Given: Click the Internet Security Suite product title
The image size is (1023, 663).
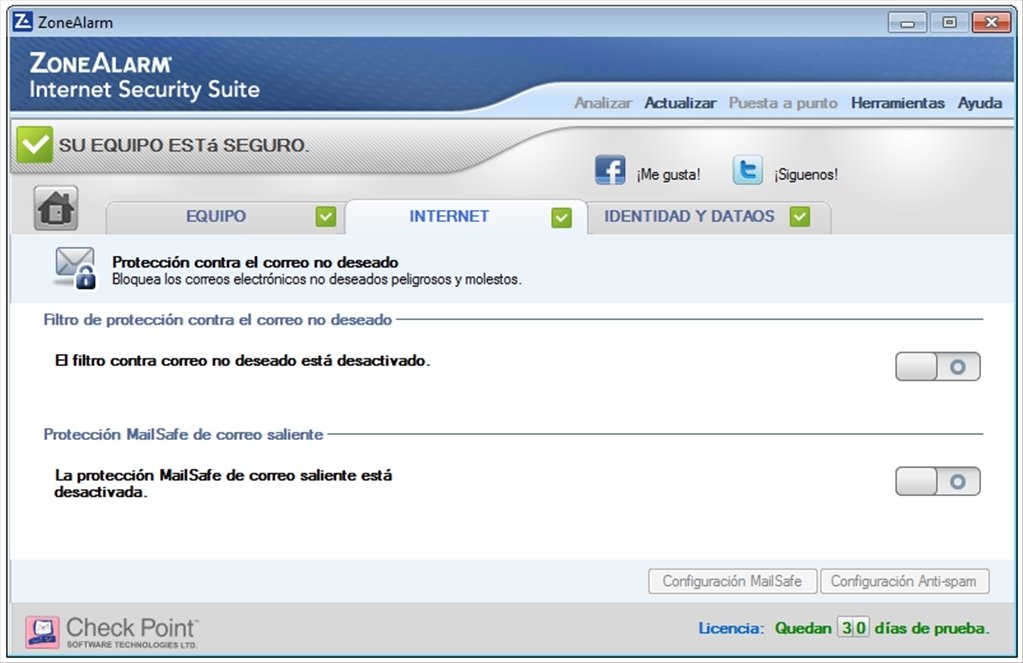Looking at the screenshot, I should (x=144, y=89).
